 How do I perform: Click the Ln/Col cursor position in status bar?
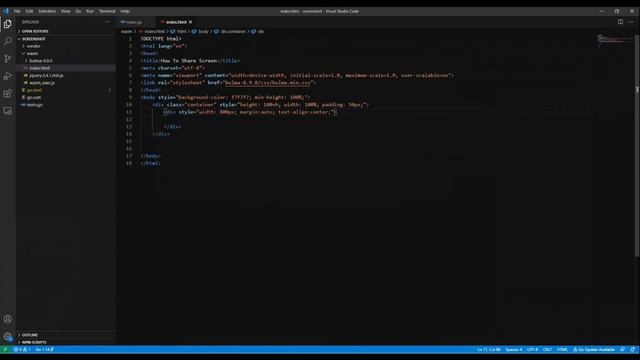489,349
